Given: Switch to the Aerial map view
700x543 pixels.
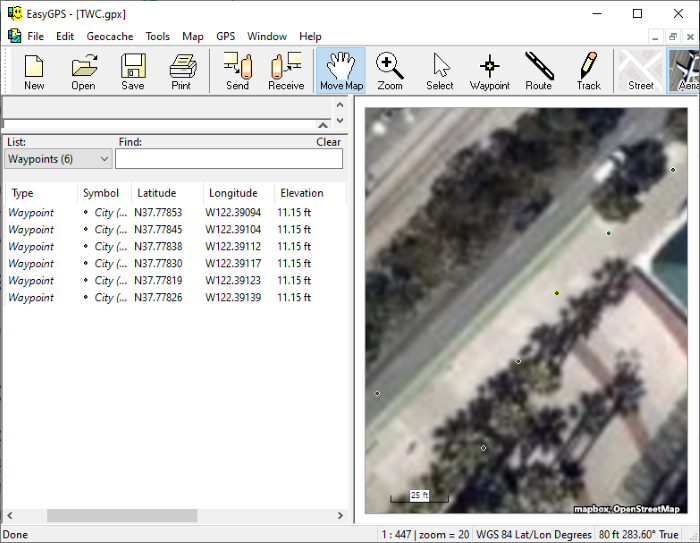Looking at the screenshot, I should click(x=683, y=71).
